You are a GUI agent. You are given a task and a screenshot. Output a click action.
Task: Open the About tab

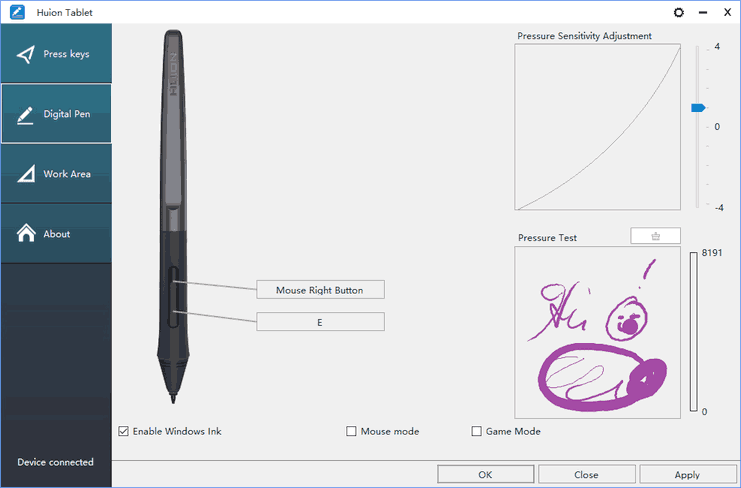pos(56,234)
